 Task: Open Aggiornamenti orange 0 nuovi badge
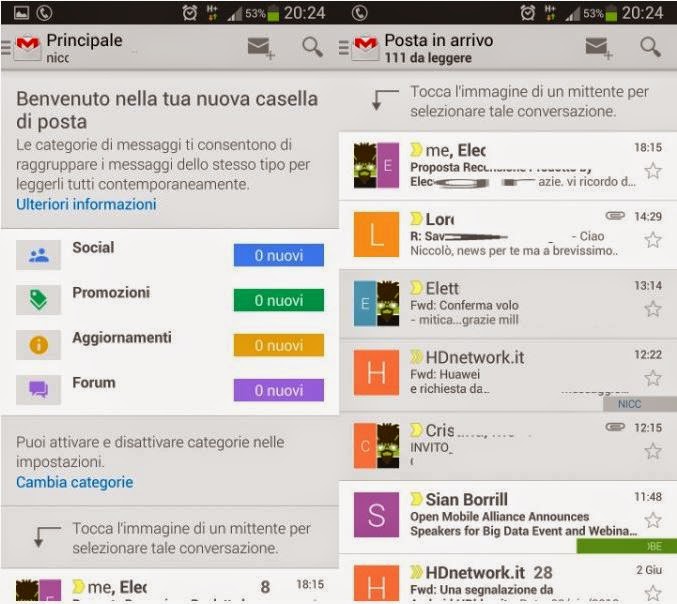point(279,345)
